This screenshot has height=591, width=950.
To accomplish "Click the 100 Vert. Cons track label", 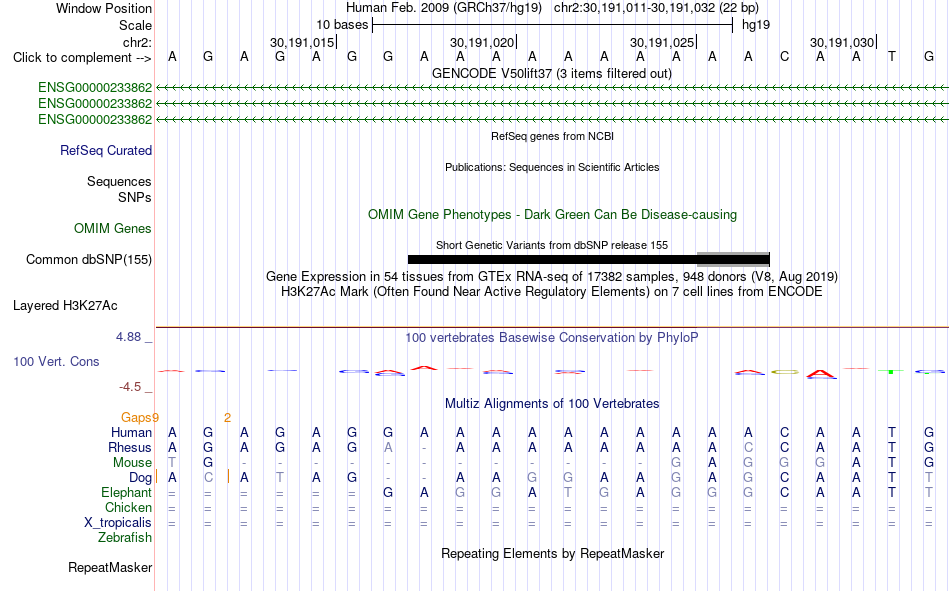I will 56,361.
